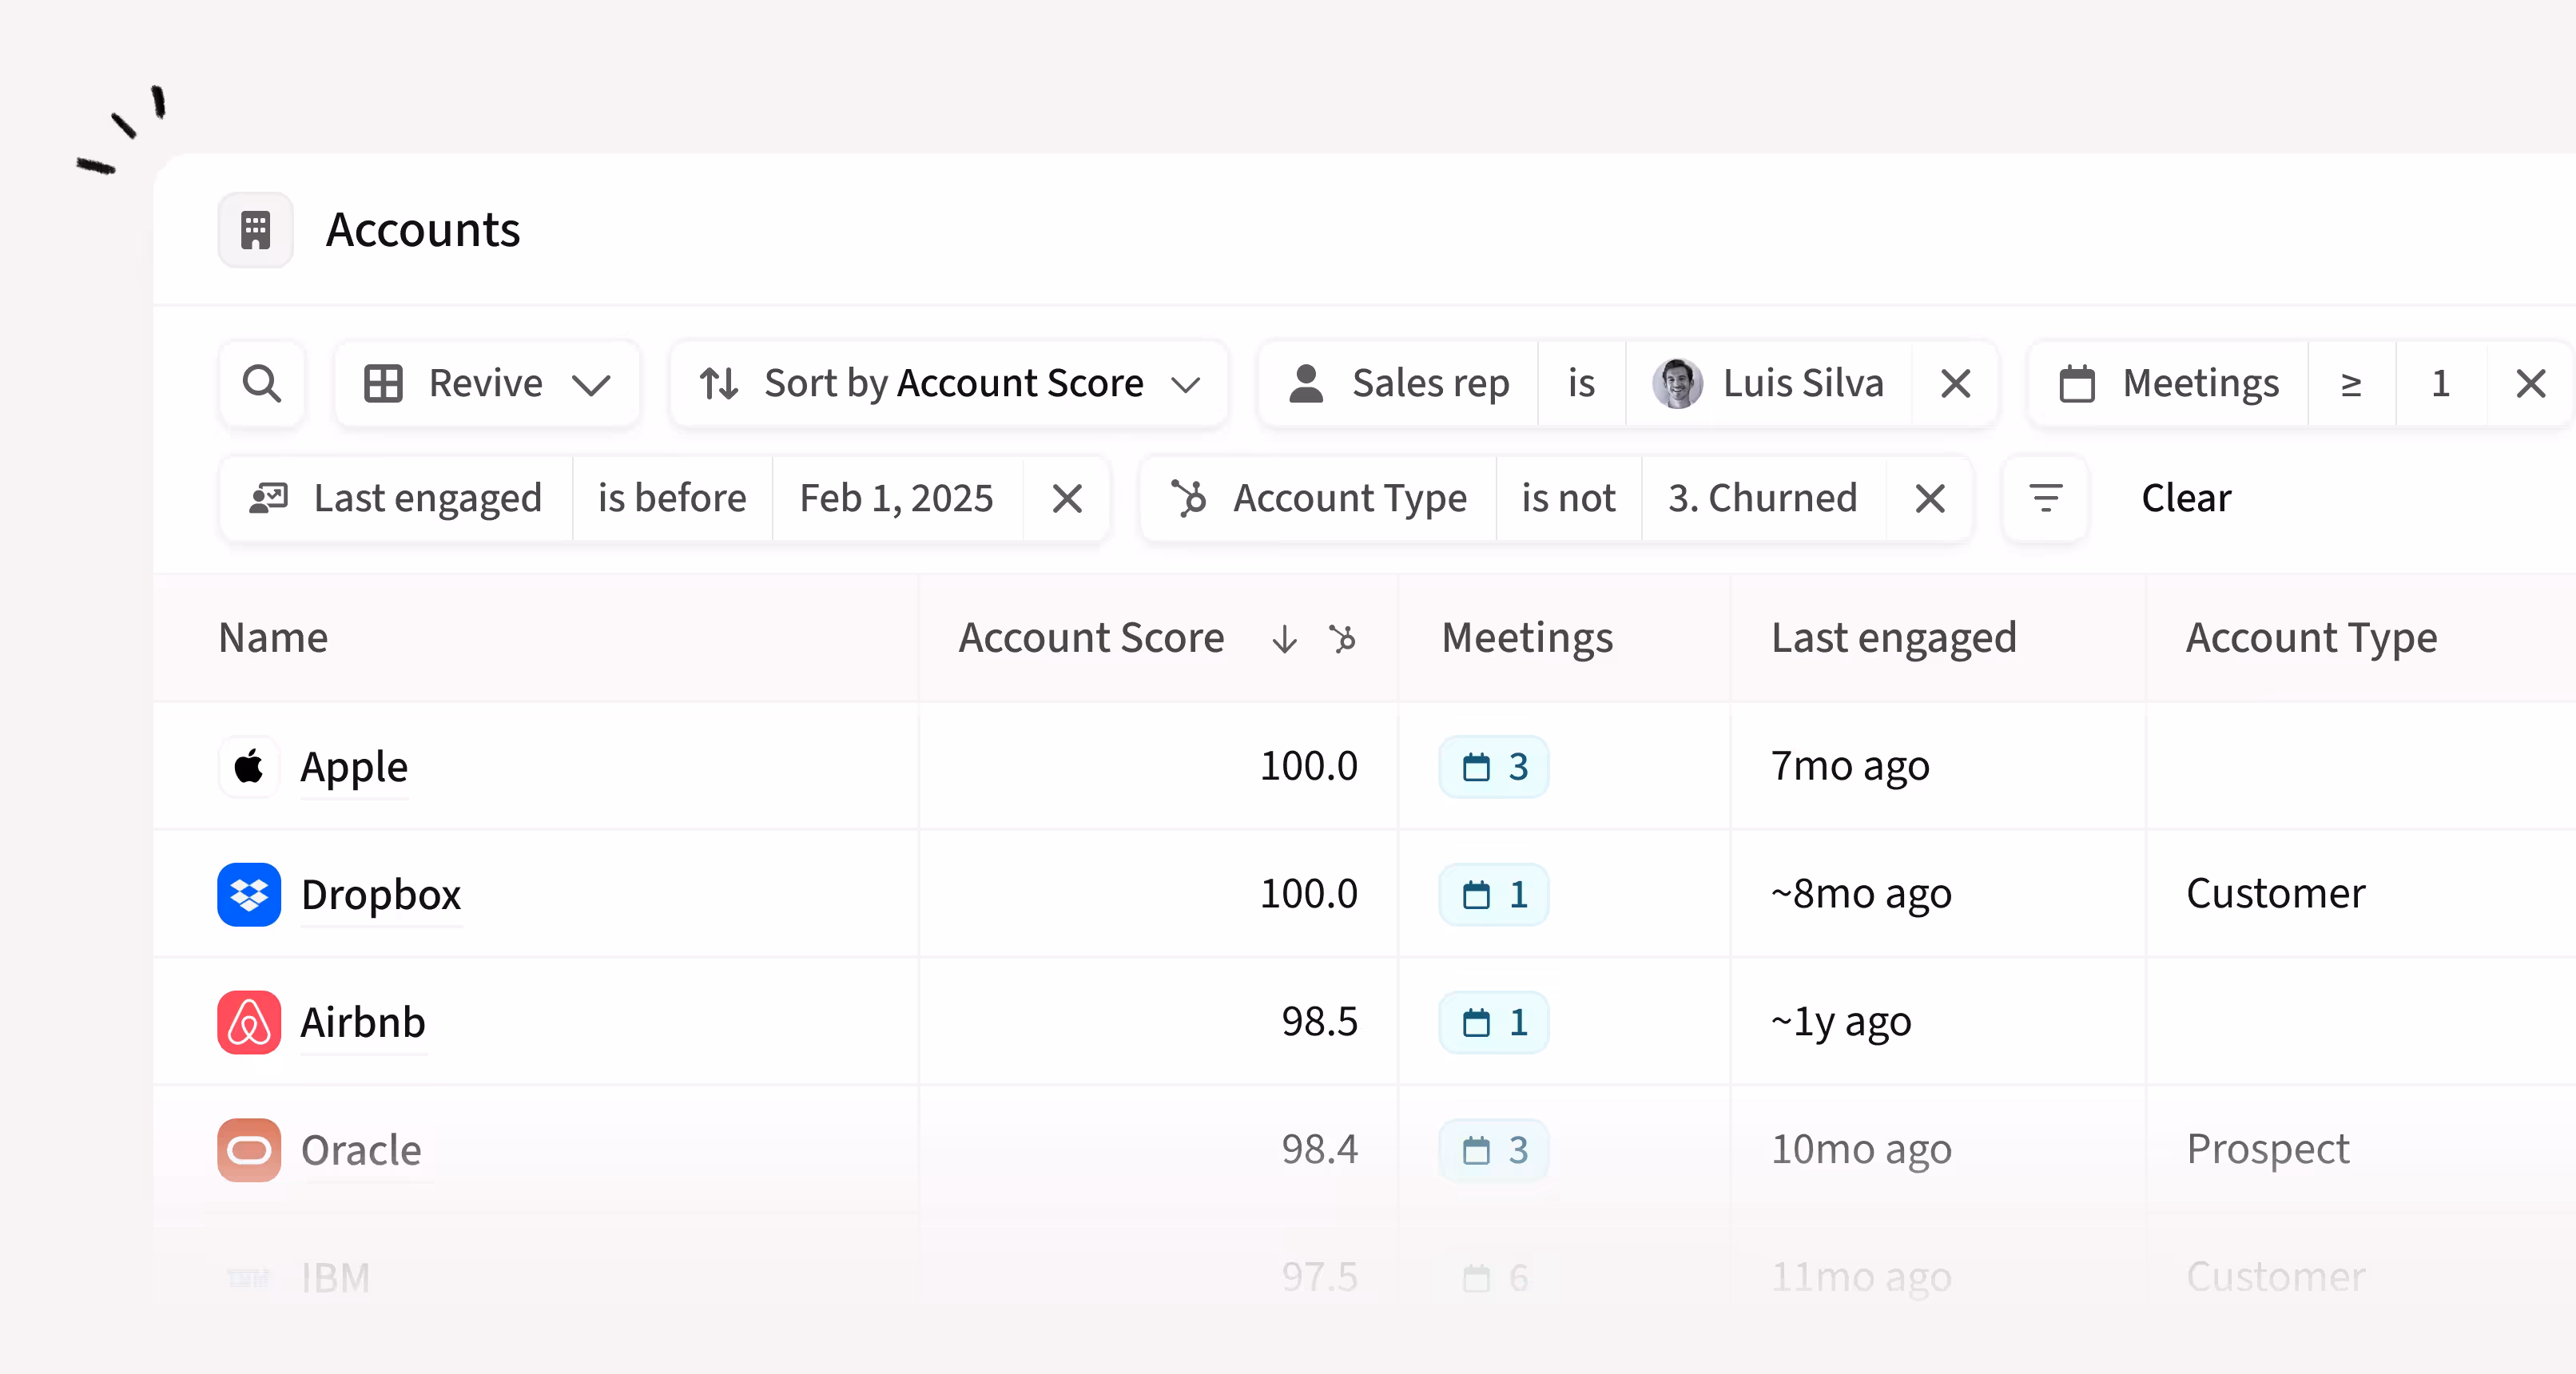Open Airbnb's 1 meeting badge
Screen dimensions: 2576x1374
pyautogui.click(x=1494, y=1022)
